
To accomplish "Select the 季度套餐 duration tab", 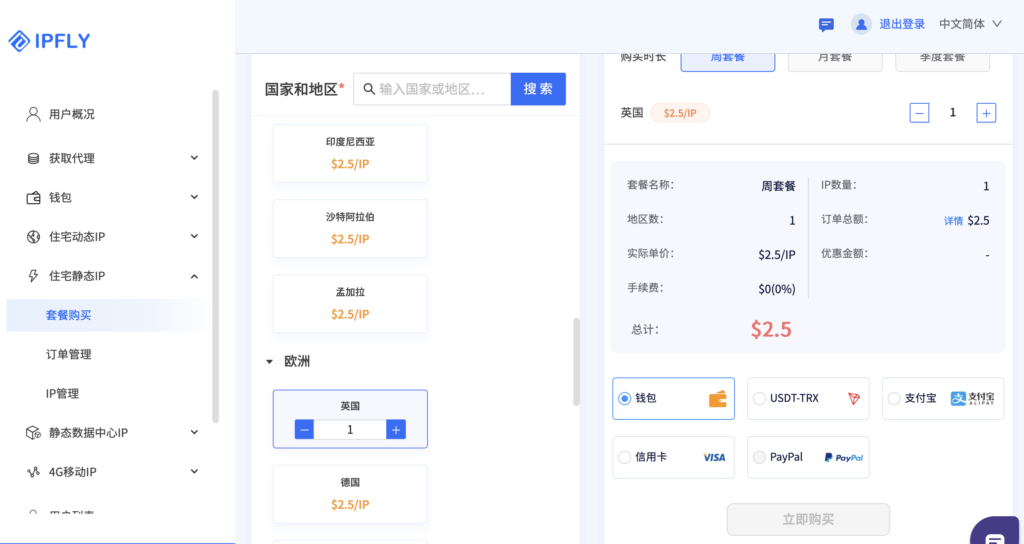I will click(942, 58).
